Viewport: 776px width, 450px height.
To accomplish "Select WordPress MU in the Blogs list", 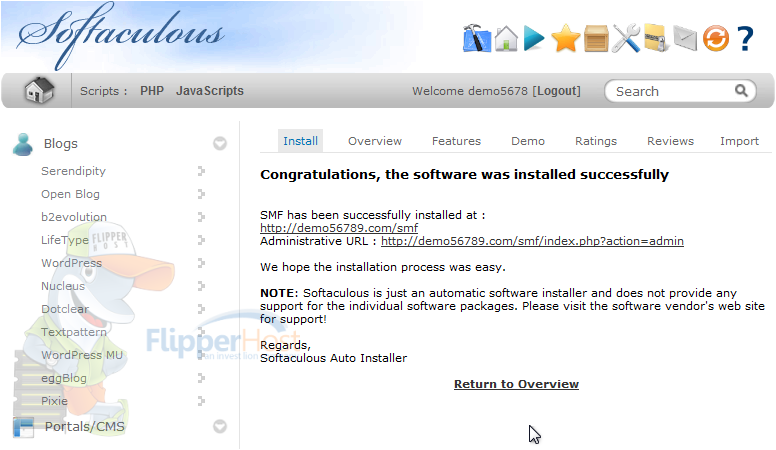I will (82, 355).
